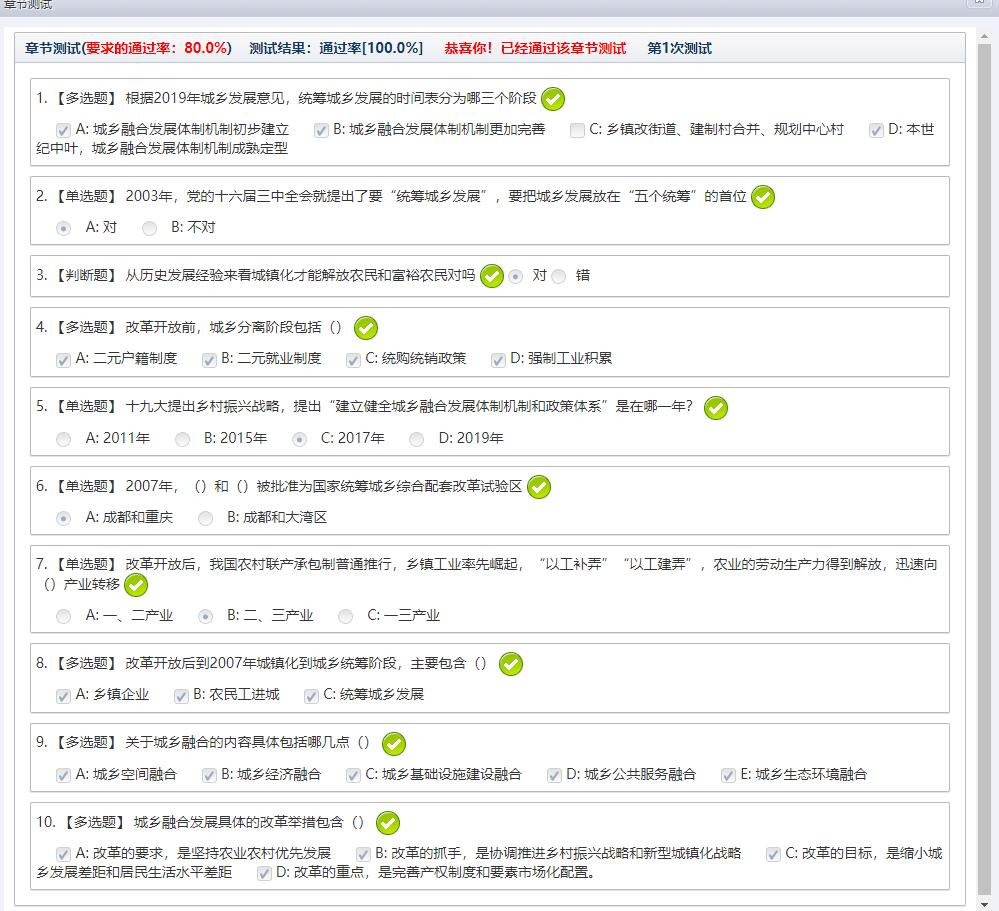
Task: Click the correct-answer checkmark on question 2
Action: point(763,197)
